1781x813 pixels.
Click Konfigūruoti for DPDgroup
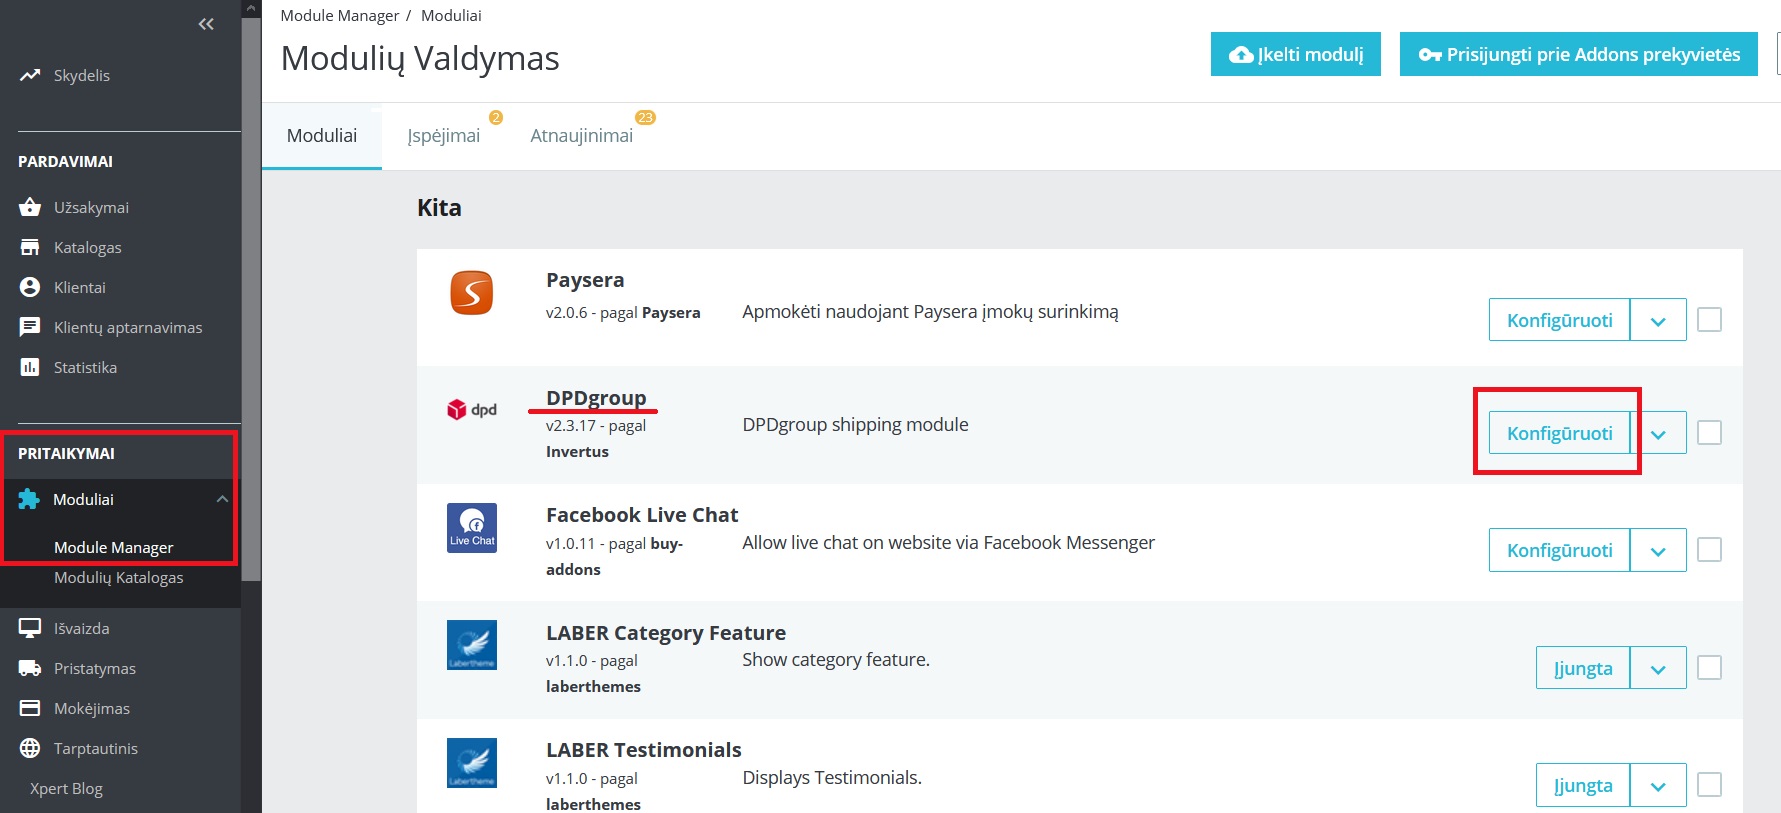(x=1560, y=433)
